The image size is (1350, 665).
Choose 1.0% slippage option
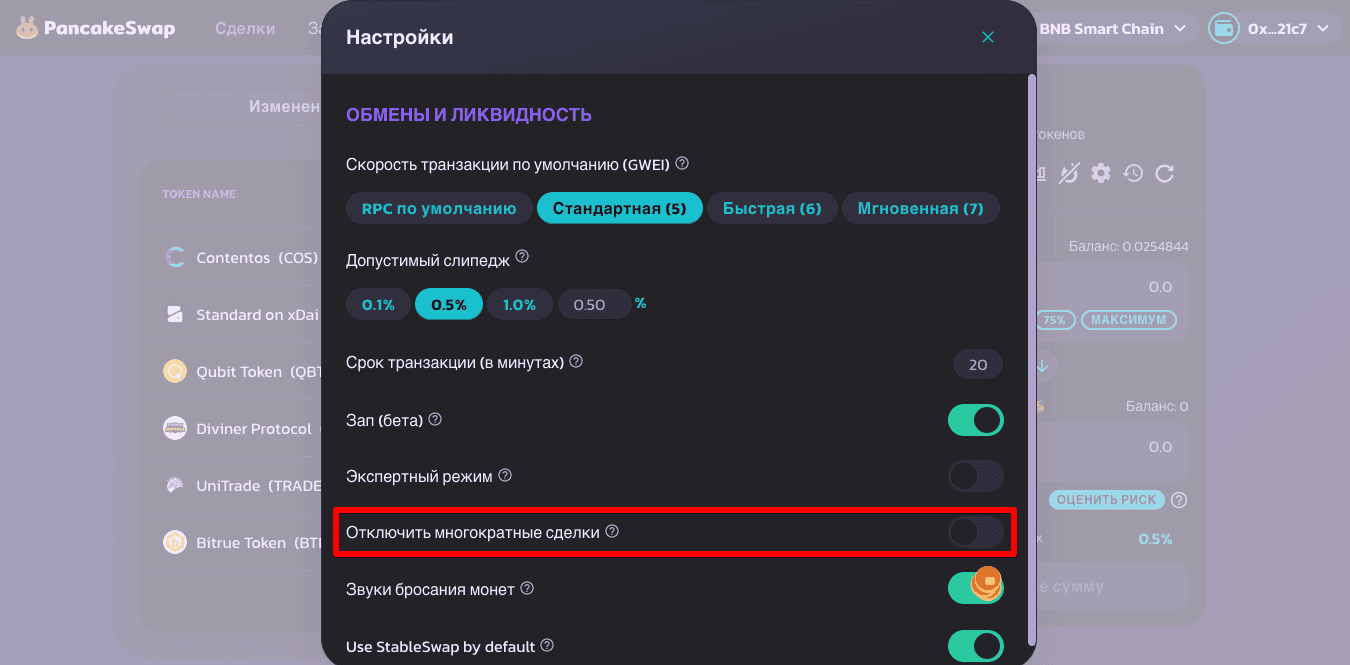(520, 304)
